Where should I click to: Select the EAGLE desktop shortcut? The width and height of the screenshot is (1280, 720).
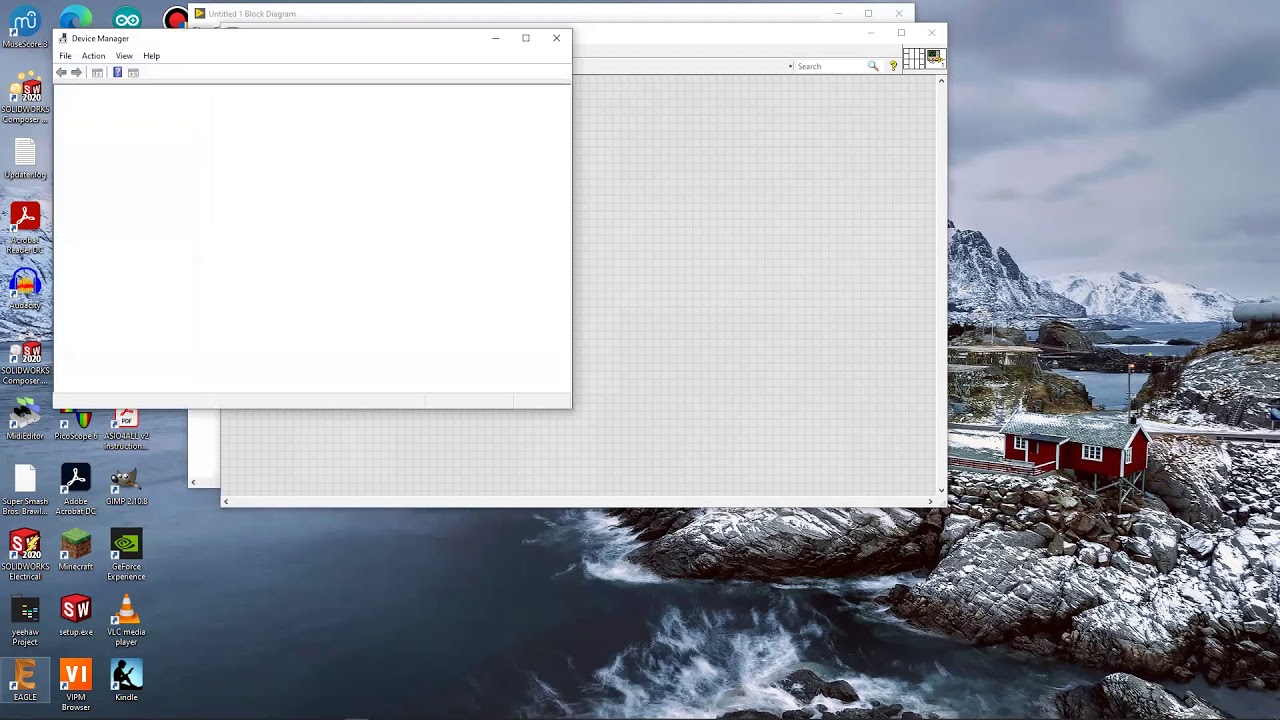tap(25, 681)
